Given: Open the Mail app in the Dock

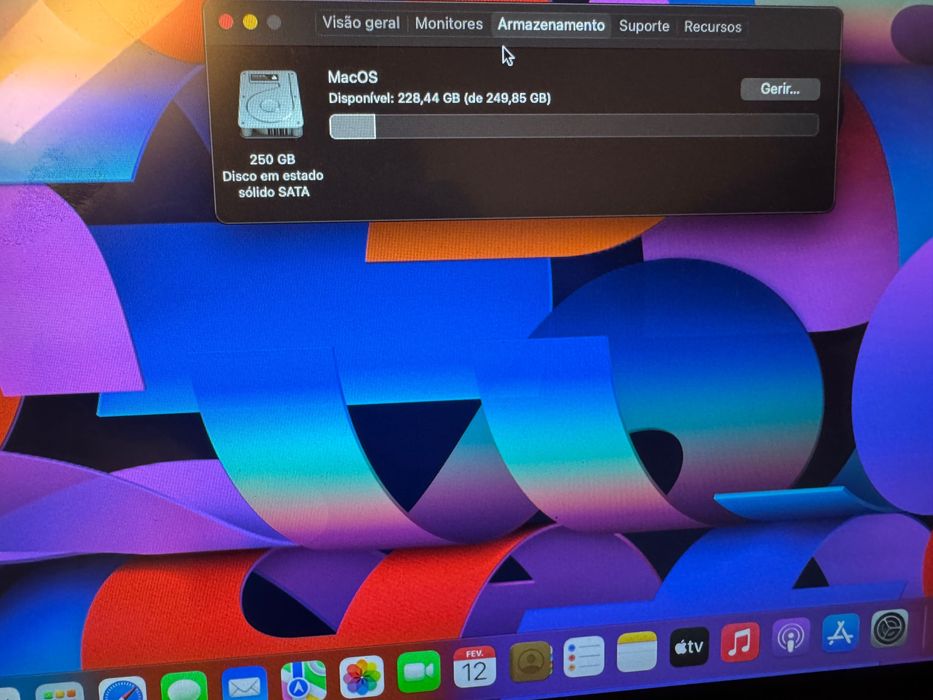Looking at the screenshot, I should (245, 683).
